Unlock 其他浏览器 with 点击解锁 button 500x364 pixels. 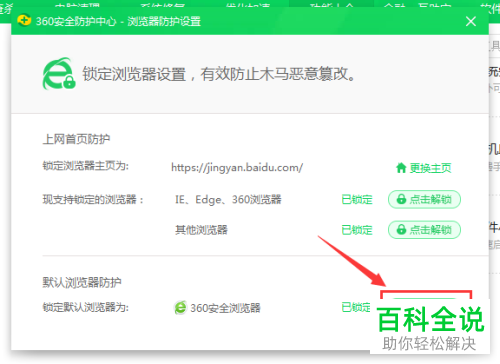tap(424, 230)
